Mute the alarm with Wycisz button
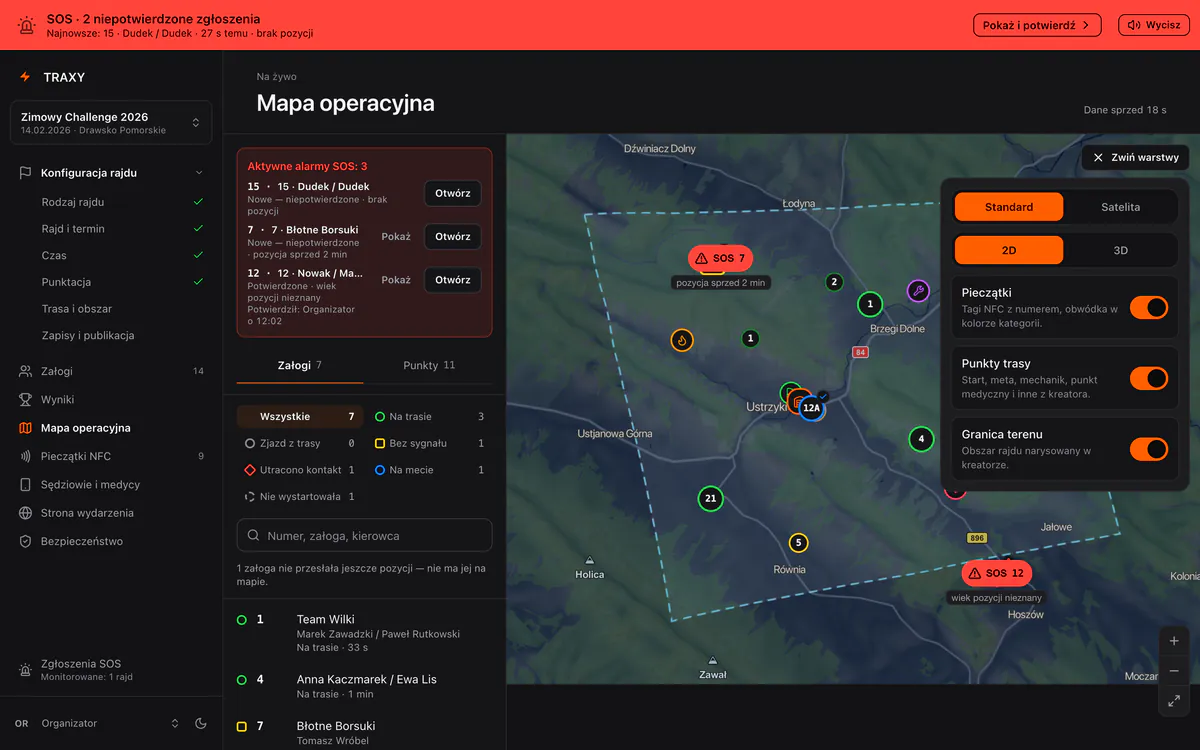This screenshot has width=1200, height=750. coord(1154,25)
